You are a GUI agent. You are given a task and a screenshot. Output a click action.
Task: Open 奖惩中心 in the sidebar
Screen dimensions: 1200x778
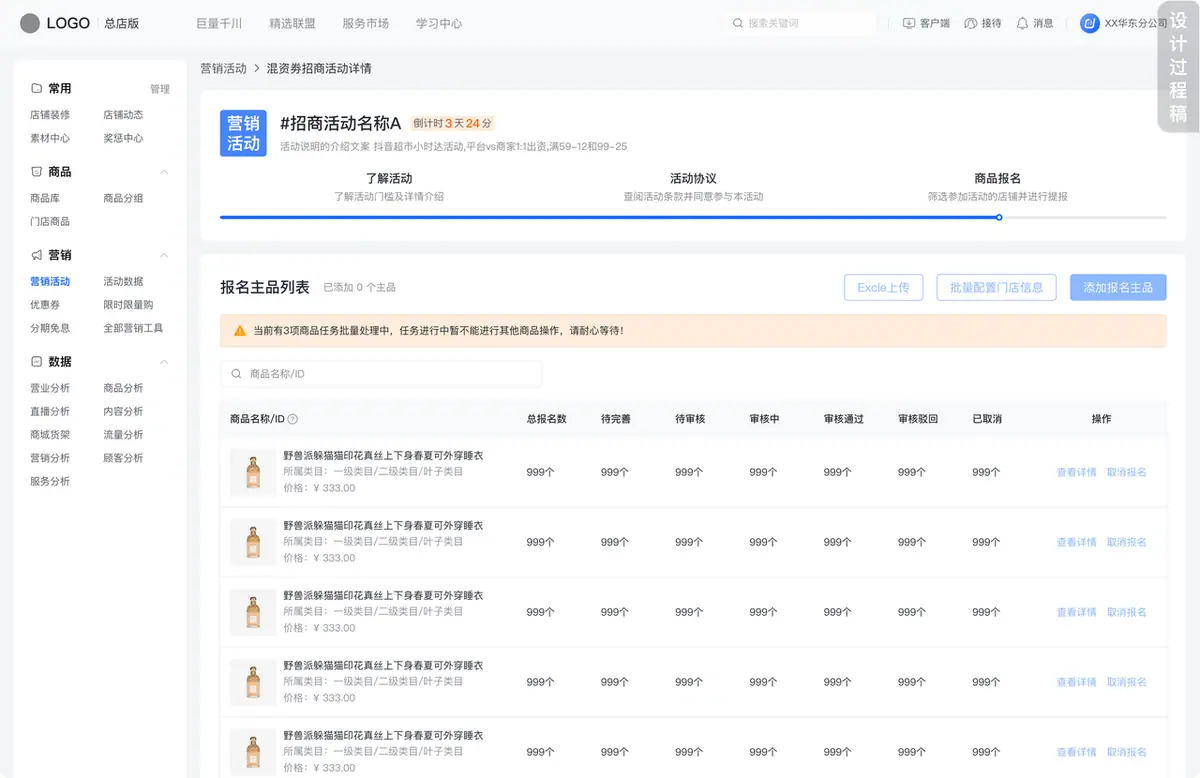tap(123, 138)
